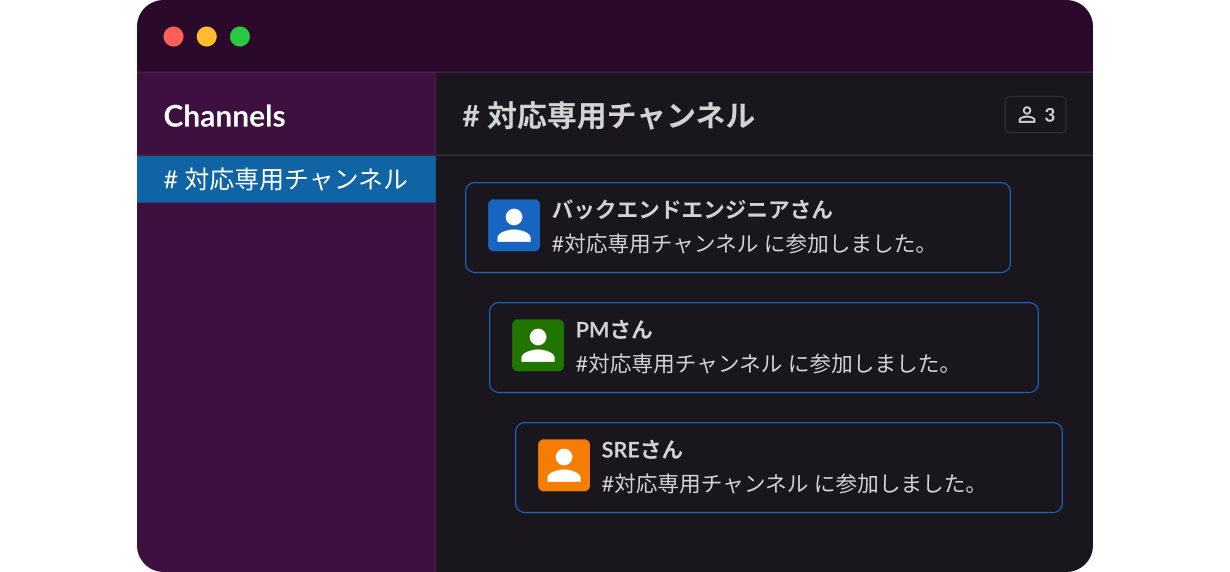Open PMさん's green profile avatar
The height and width of the screenshot is (572, 1230).
click(538, 345)
